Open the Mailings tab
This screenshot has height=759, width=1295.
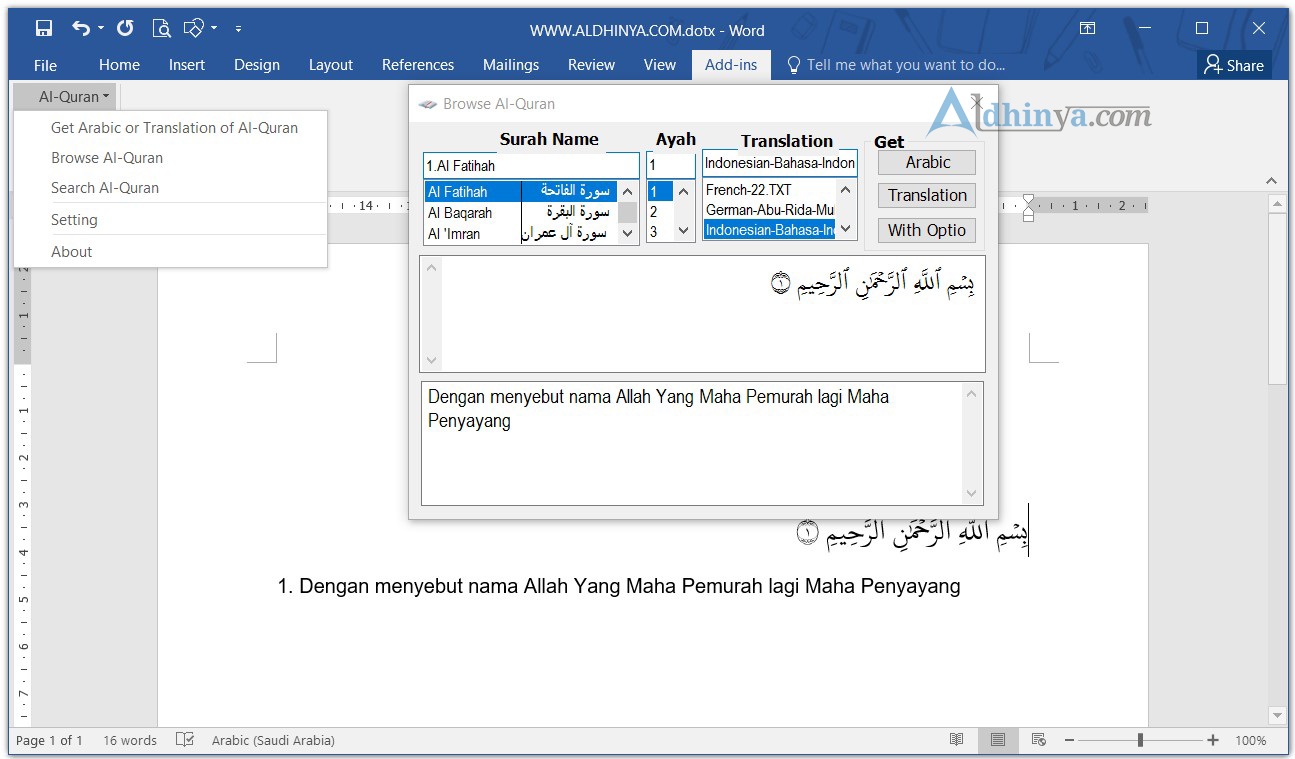pos(511,65)
